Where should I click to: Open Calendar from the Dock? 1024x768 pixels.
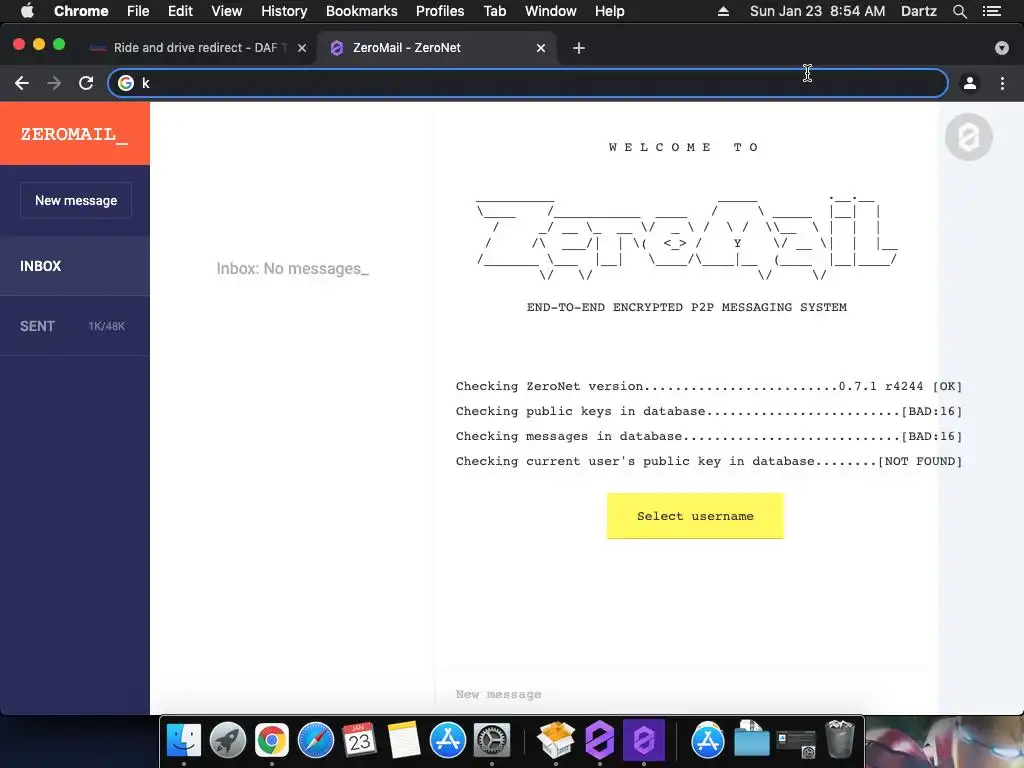pos(359,741)
